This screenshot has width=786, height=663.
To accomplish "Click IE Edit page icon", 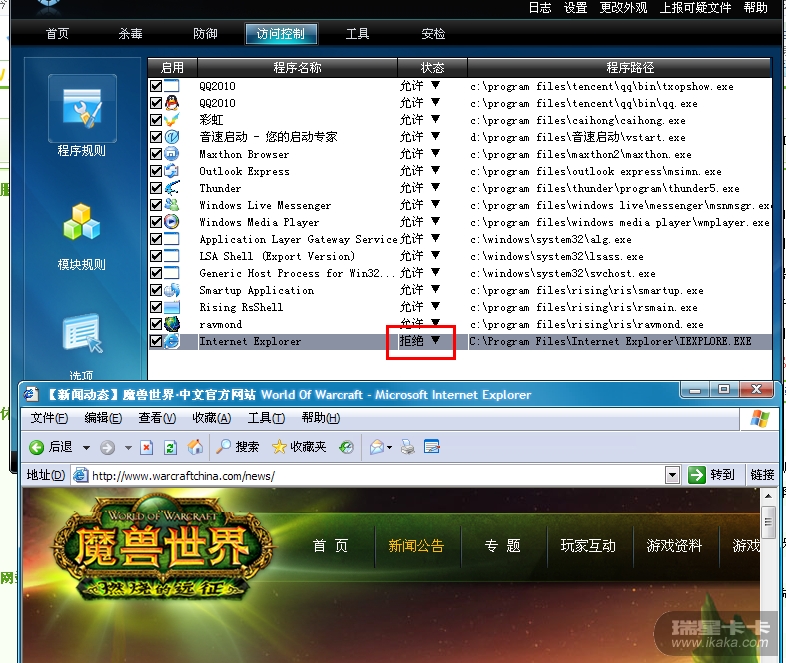I will [432, 447].
